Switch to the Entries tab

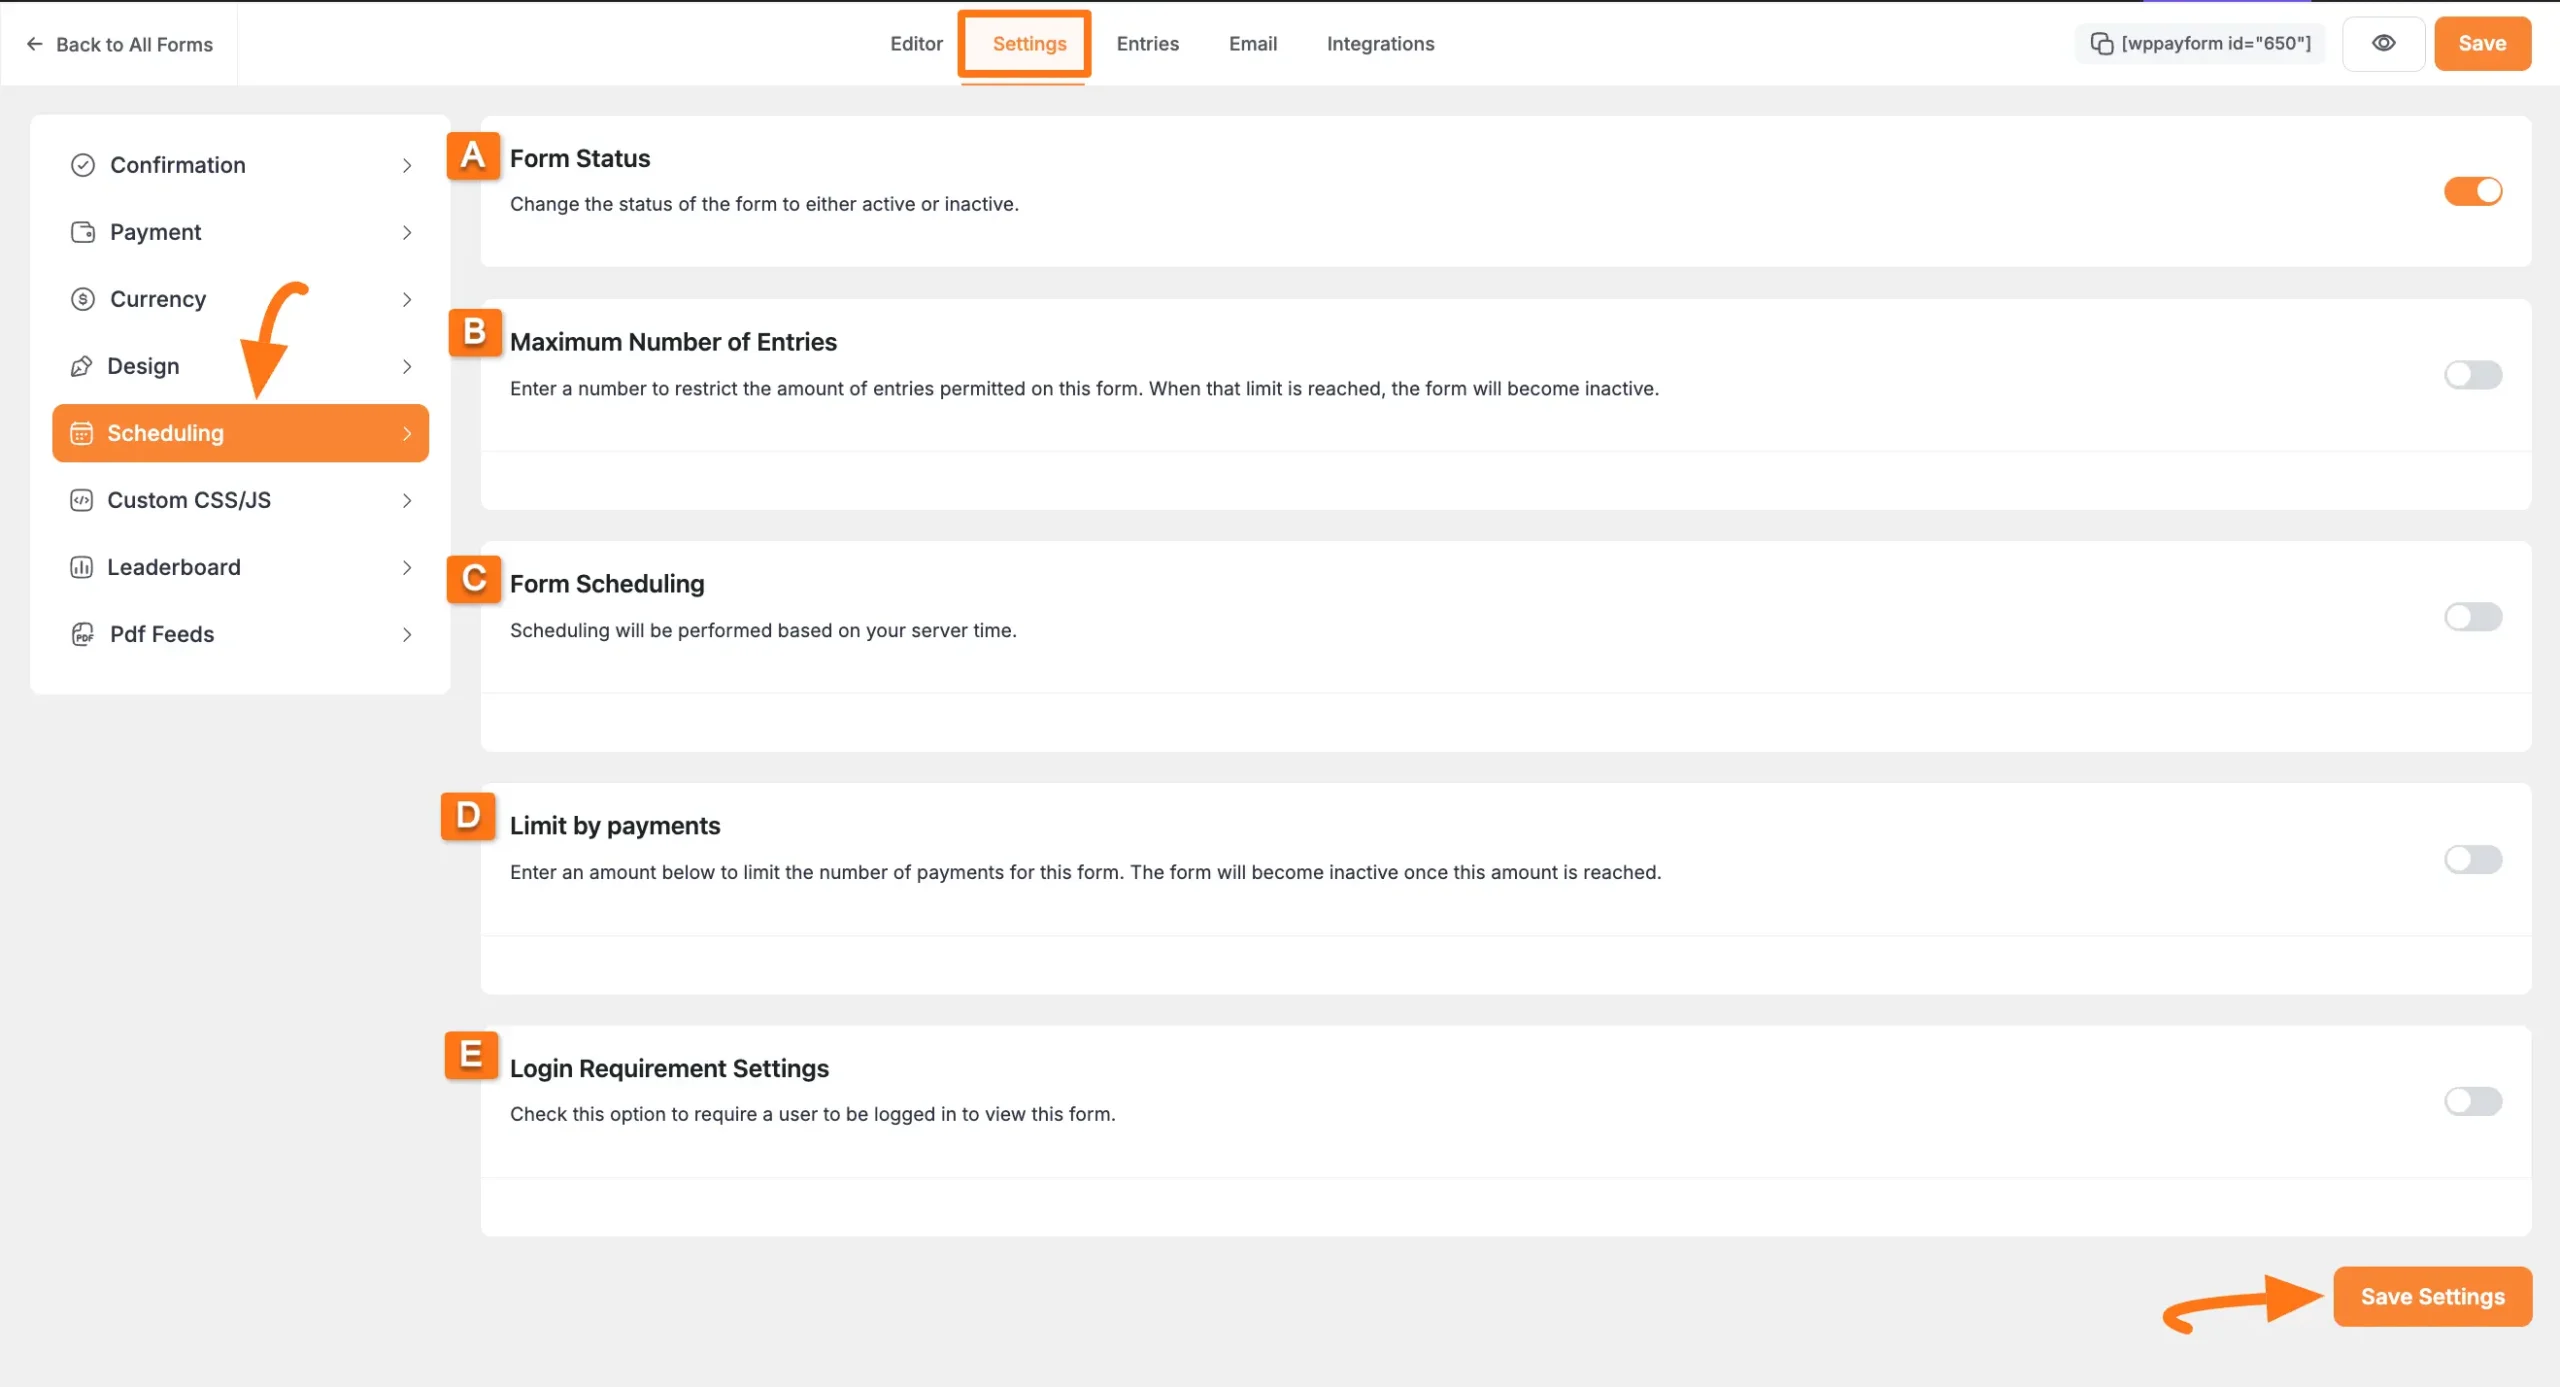(x=1147, y=43)
